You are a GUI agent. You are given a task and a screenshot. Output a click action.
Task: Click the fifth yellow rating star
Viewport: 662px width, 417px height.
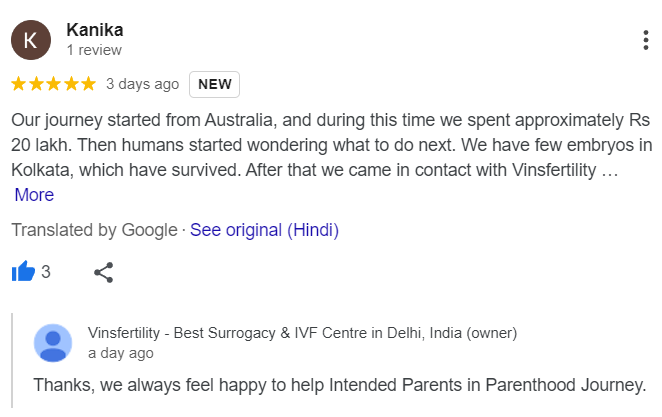[88, 84]
